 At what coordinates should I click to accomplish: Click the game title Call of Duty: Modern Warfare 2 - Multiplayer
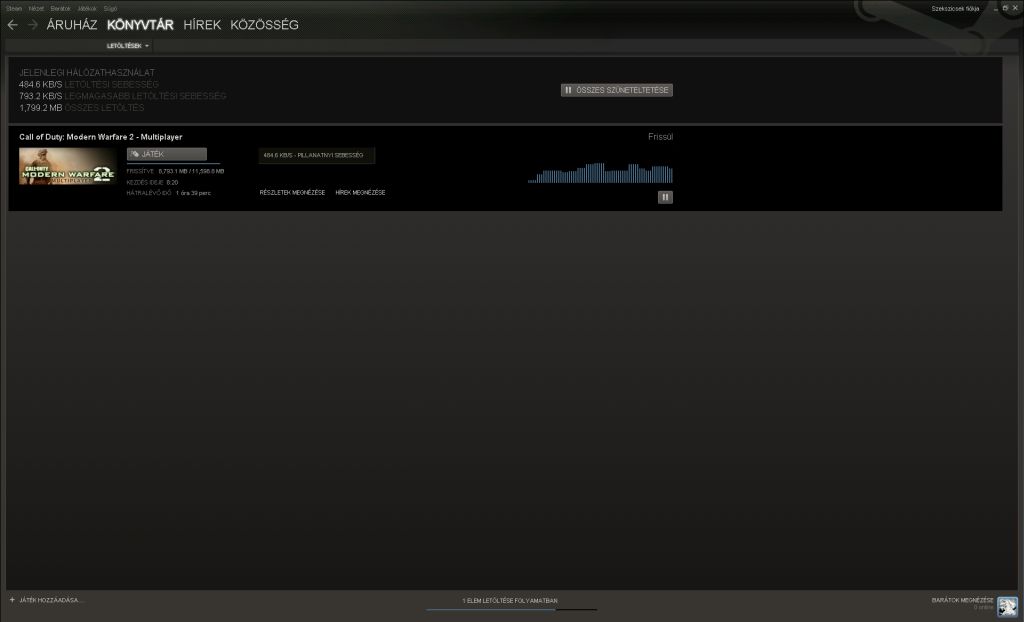click(101, 137)
